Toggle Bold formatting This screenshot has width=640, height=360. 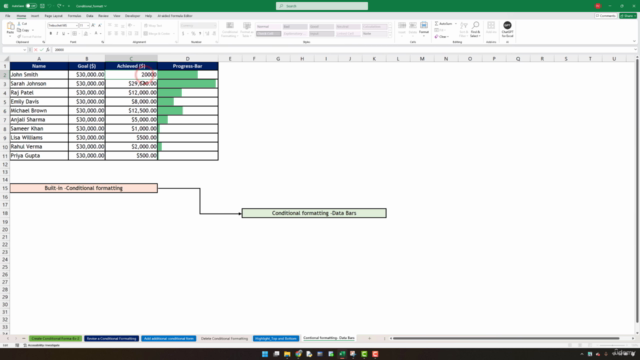coord(51,33)
